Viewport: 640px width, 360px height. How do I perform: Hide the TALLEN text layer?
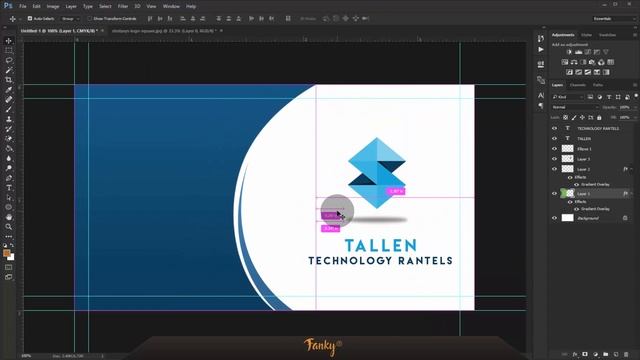pos(554,138)
